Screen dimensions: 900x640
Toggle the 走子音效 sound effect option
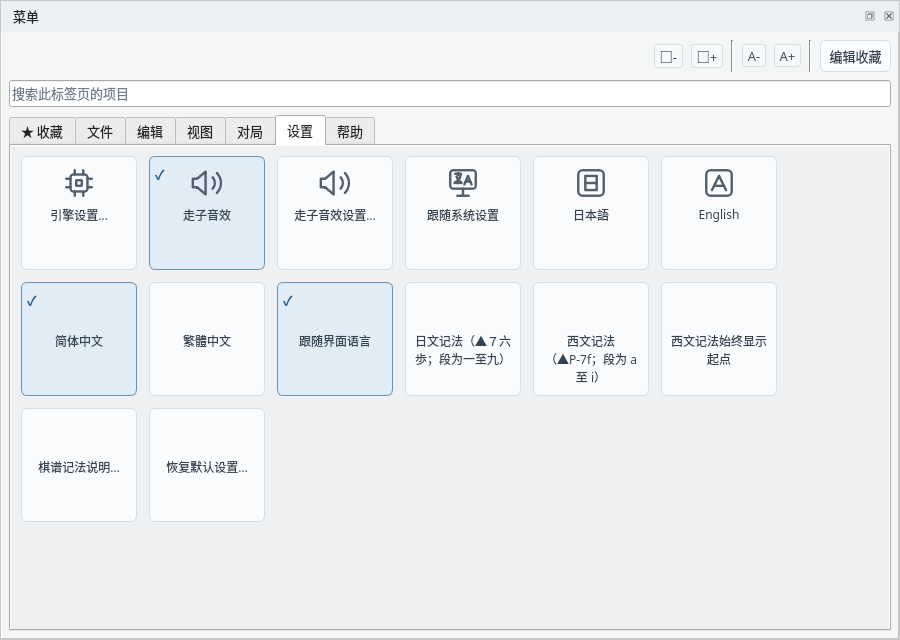tap(207, 213)
